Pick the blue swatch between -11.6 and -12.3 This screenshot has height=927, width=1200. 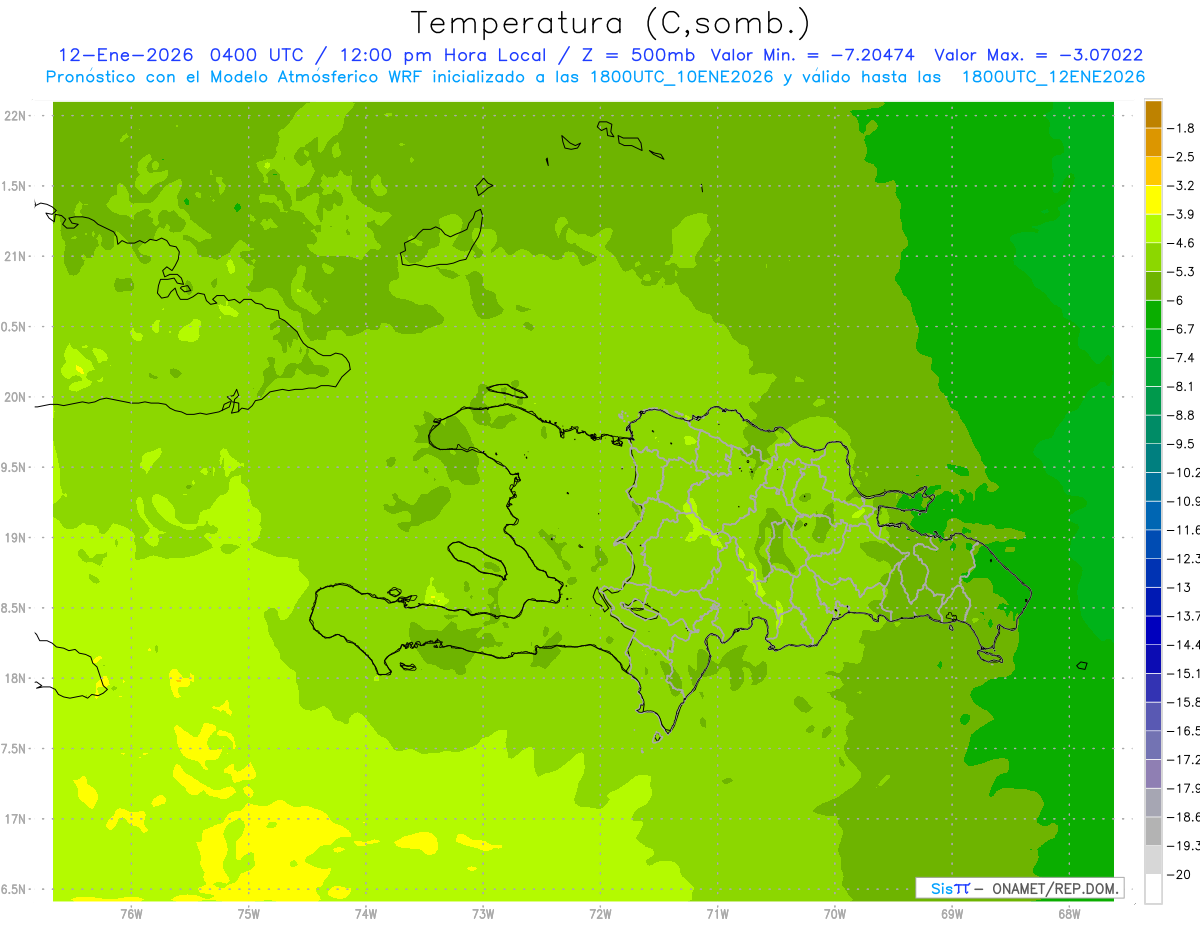[1153, 543]
